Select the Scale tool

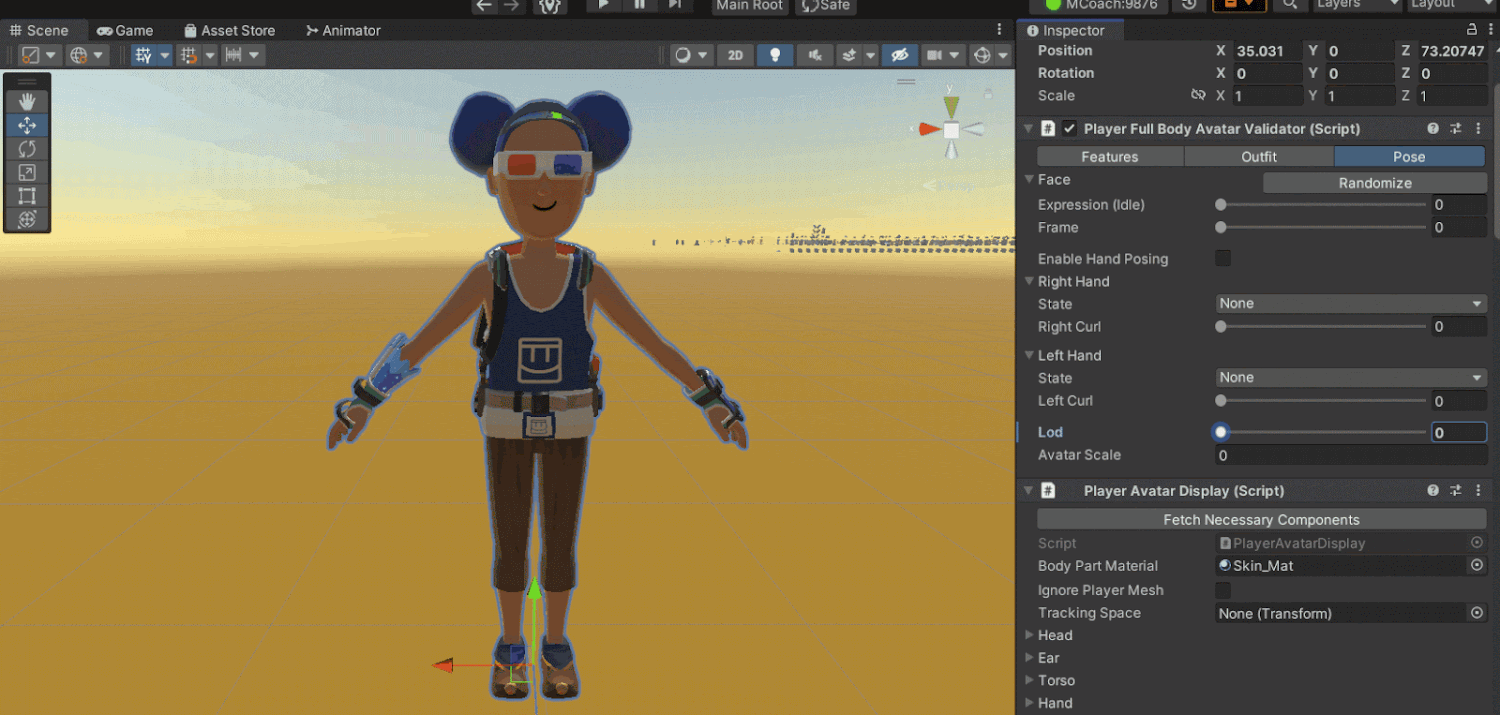click(x=27, y=171)
